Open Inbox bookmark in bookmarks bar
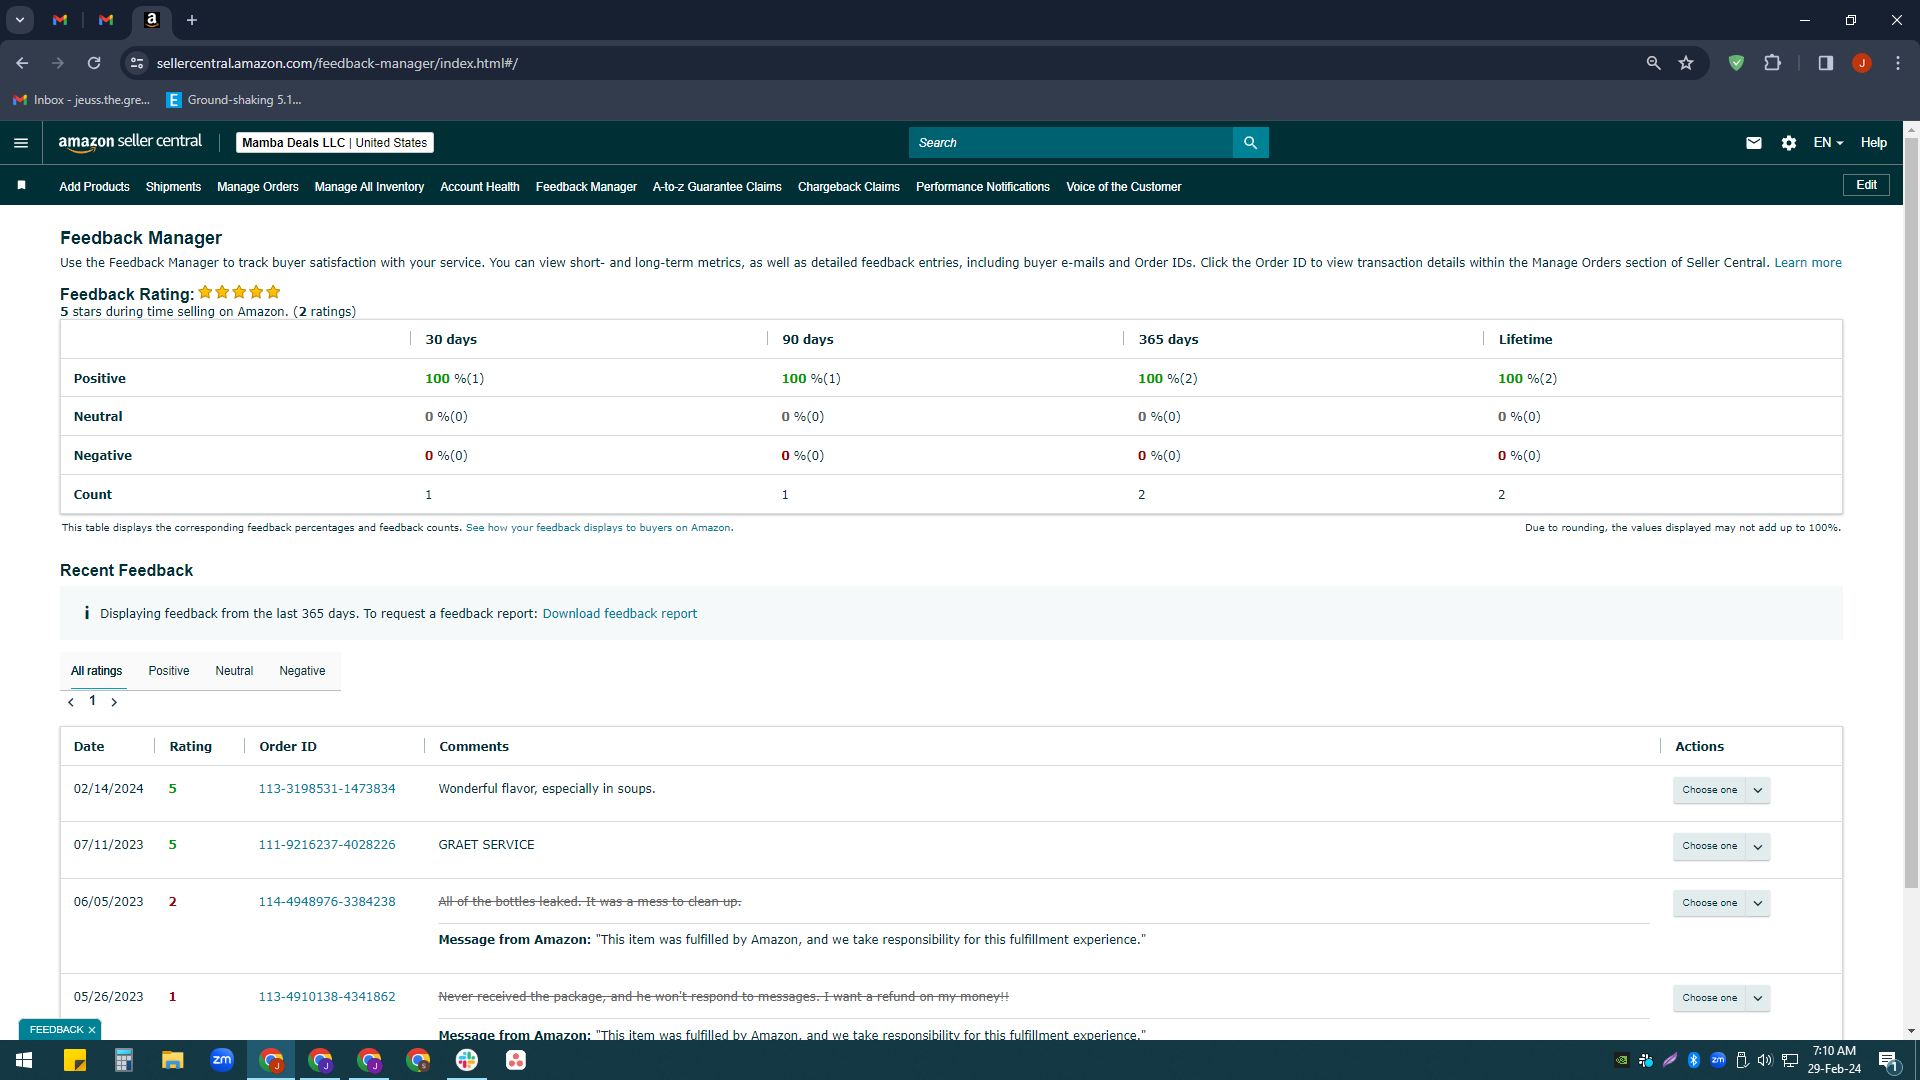 click(x=82, y=100)
